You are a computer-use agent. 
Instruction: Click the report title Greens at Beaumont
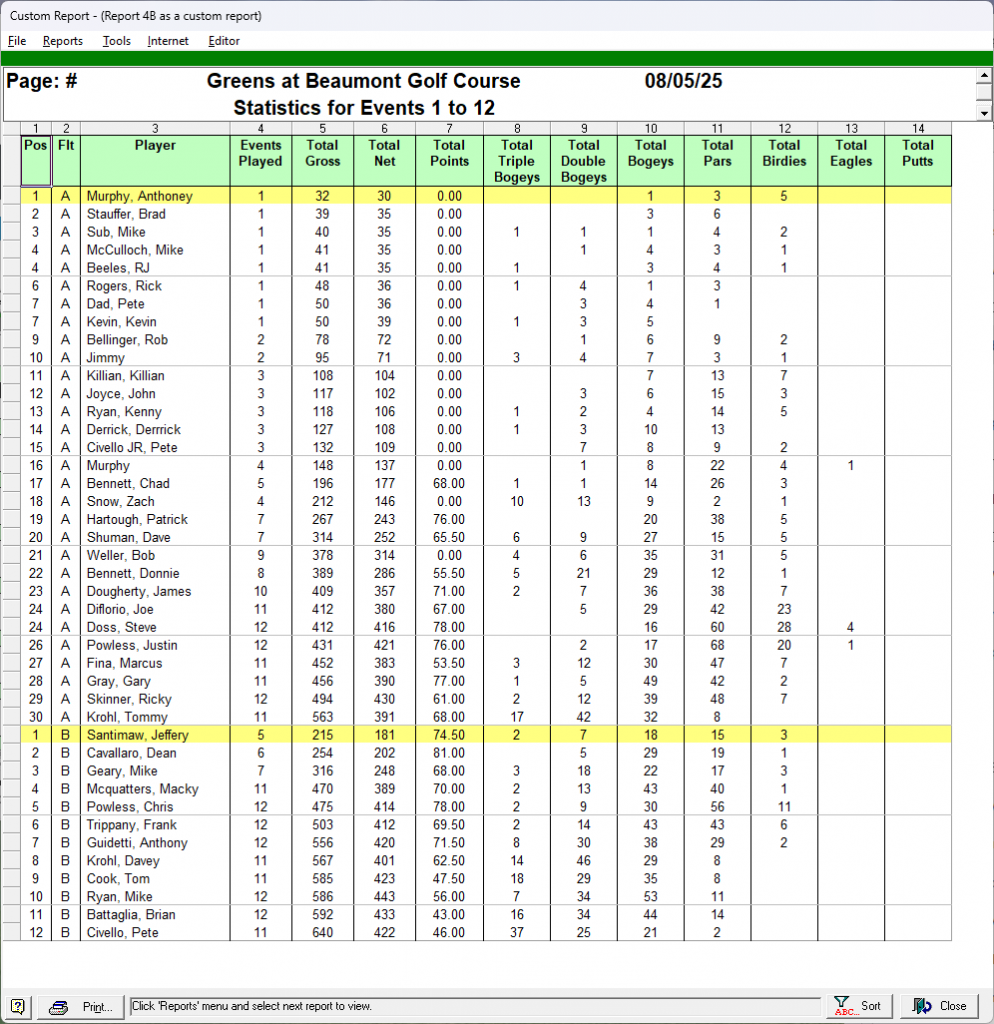[x=363, y=82]
